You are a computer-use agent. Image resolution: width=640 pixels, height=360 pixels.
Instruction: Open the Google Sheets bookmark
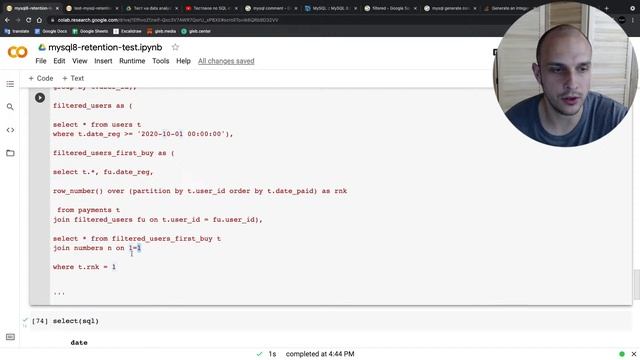(x=90, y=31)
